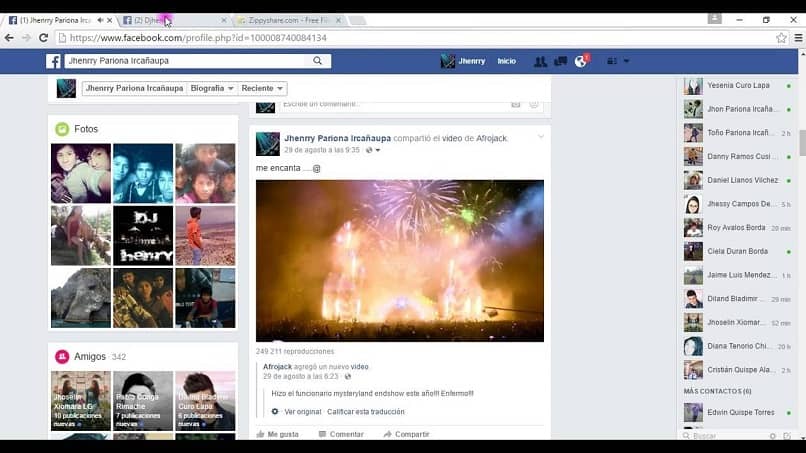Screen dimensions: 806x453
Task: Click the search magnifier icon
Action: pyautogui.click(x=318, y=61)
